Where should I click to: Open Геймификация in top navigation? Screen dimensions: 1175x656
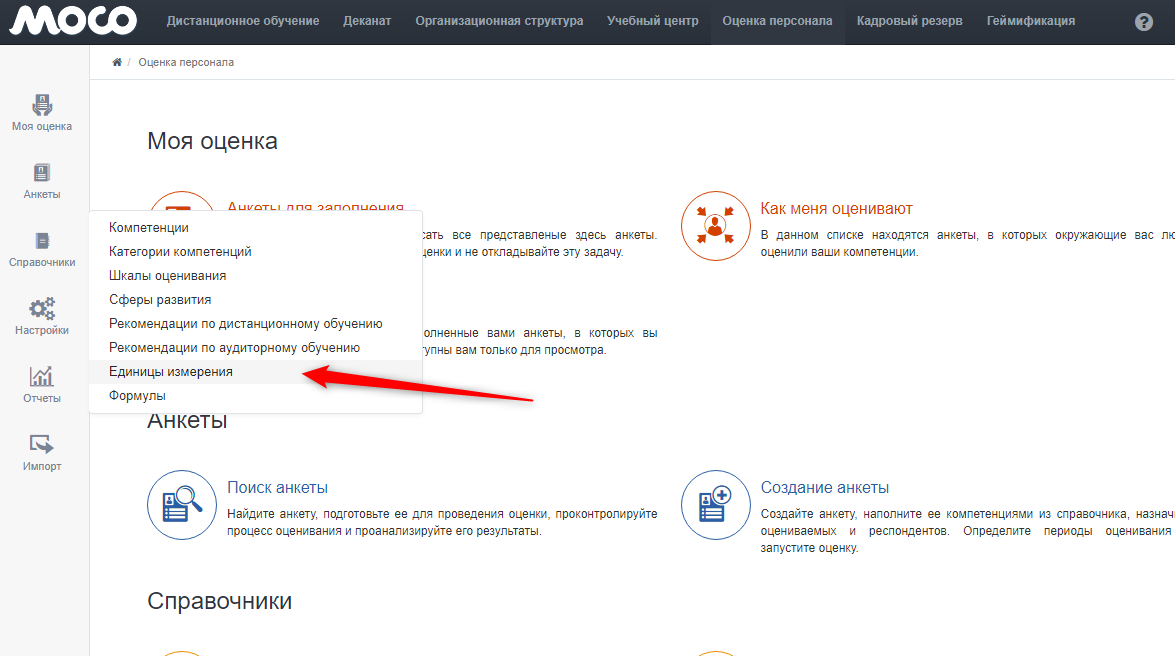(x=1030, y=21)
